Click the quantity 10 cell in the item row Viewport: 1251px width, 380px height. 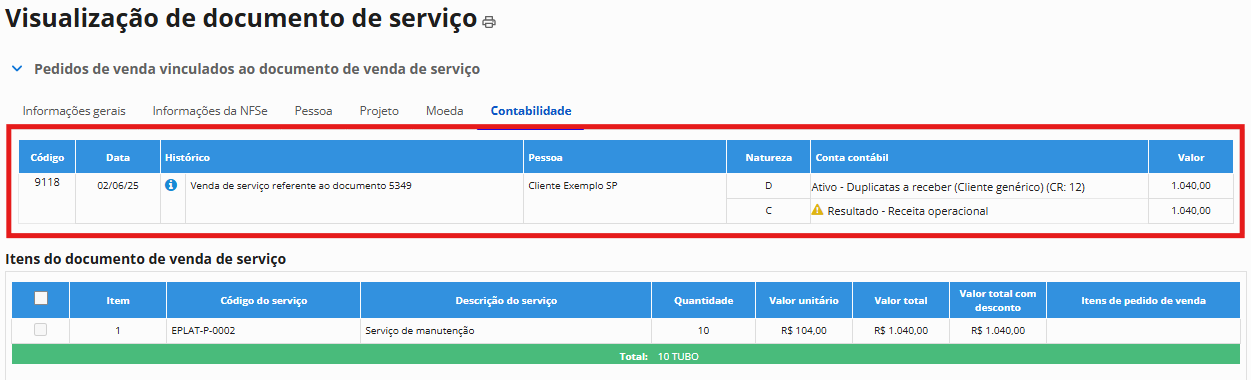[x=704, y=330]
